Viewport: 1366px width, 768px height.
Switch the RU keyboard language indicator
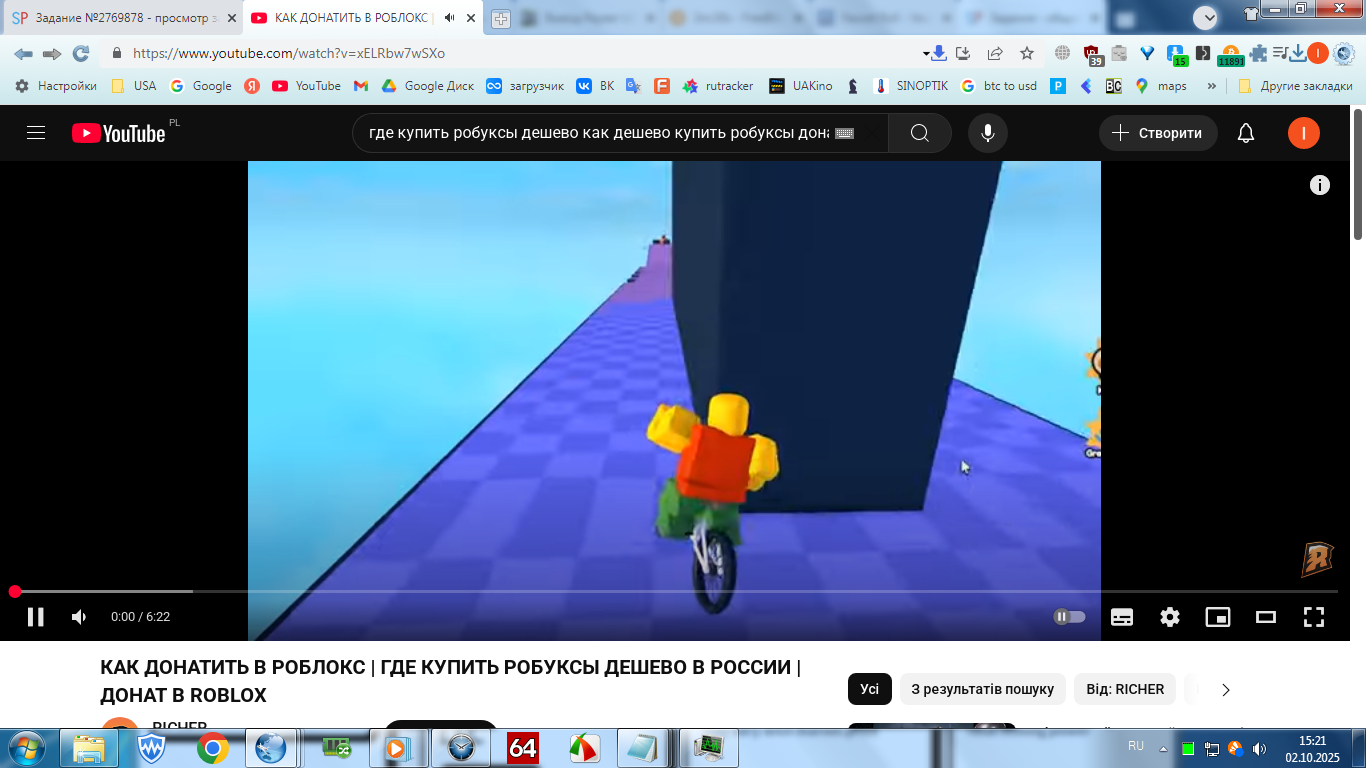1136,746
